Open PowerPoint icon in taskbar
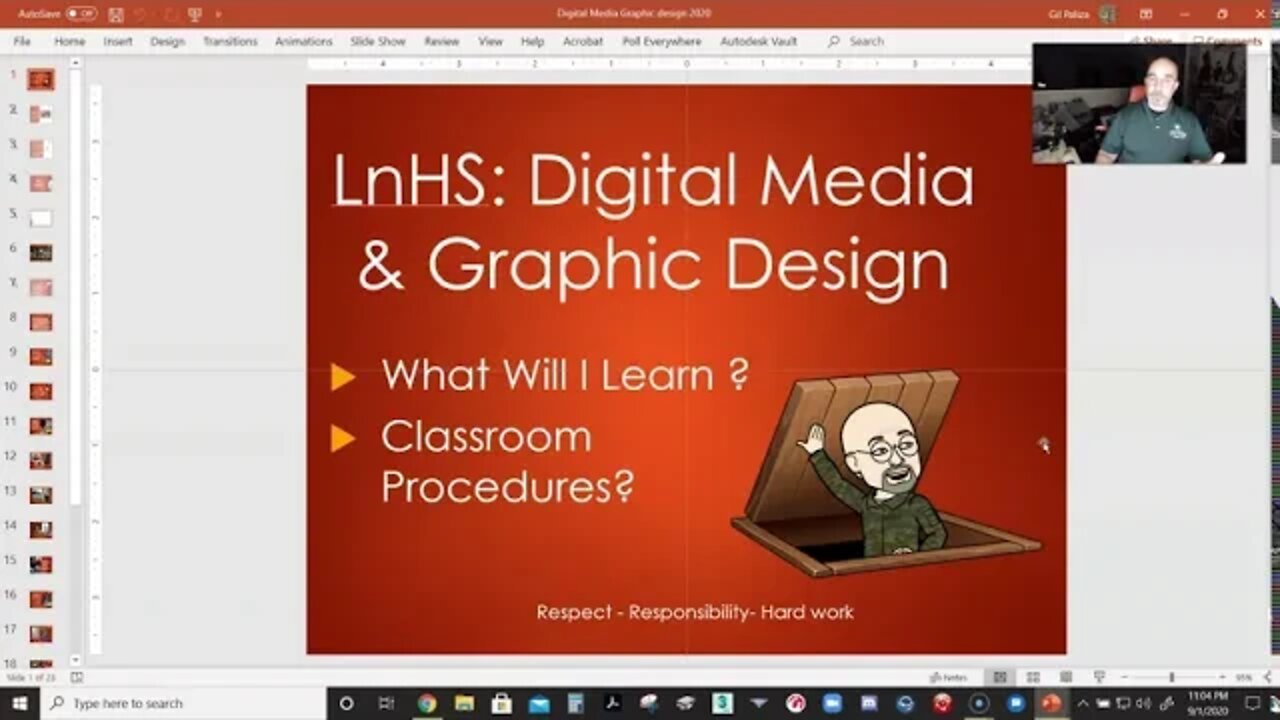 (x=1050, y=703)
